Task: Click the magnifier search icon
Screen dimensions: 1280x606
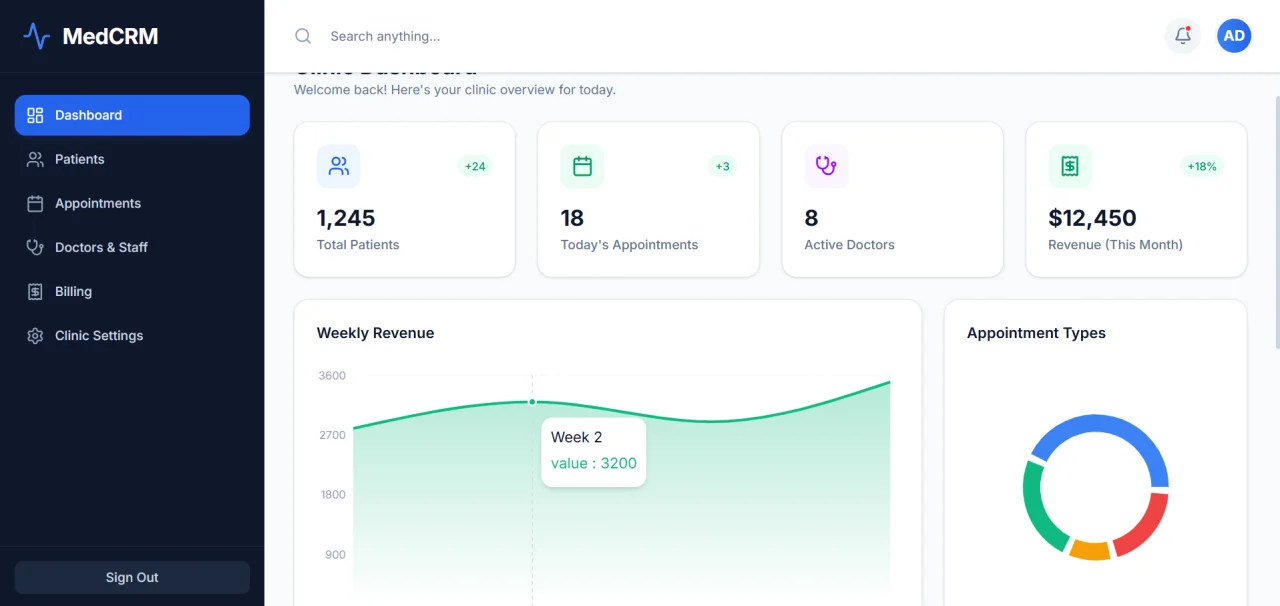Action: click(x=303, y=36)
